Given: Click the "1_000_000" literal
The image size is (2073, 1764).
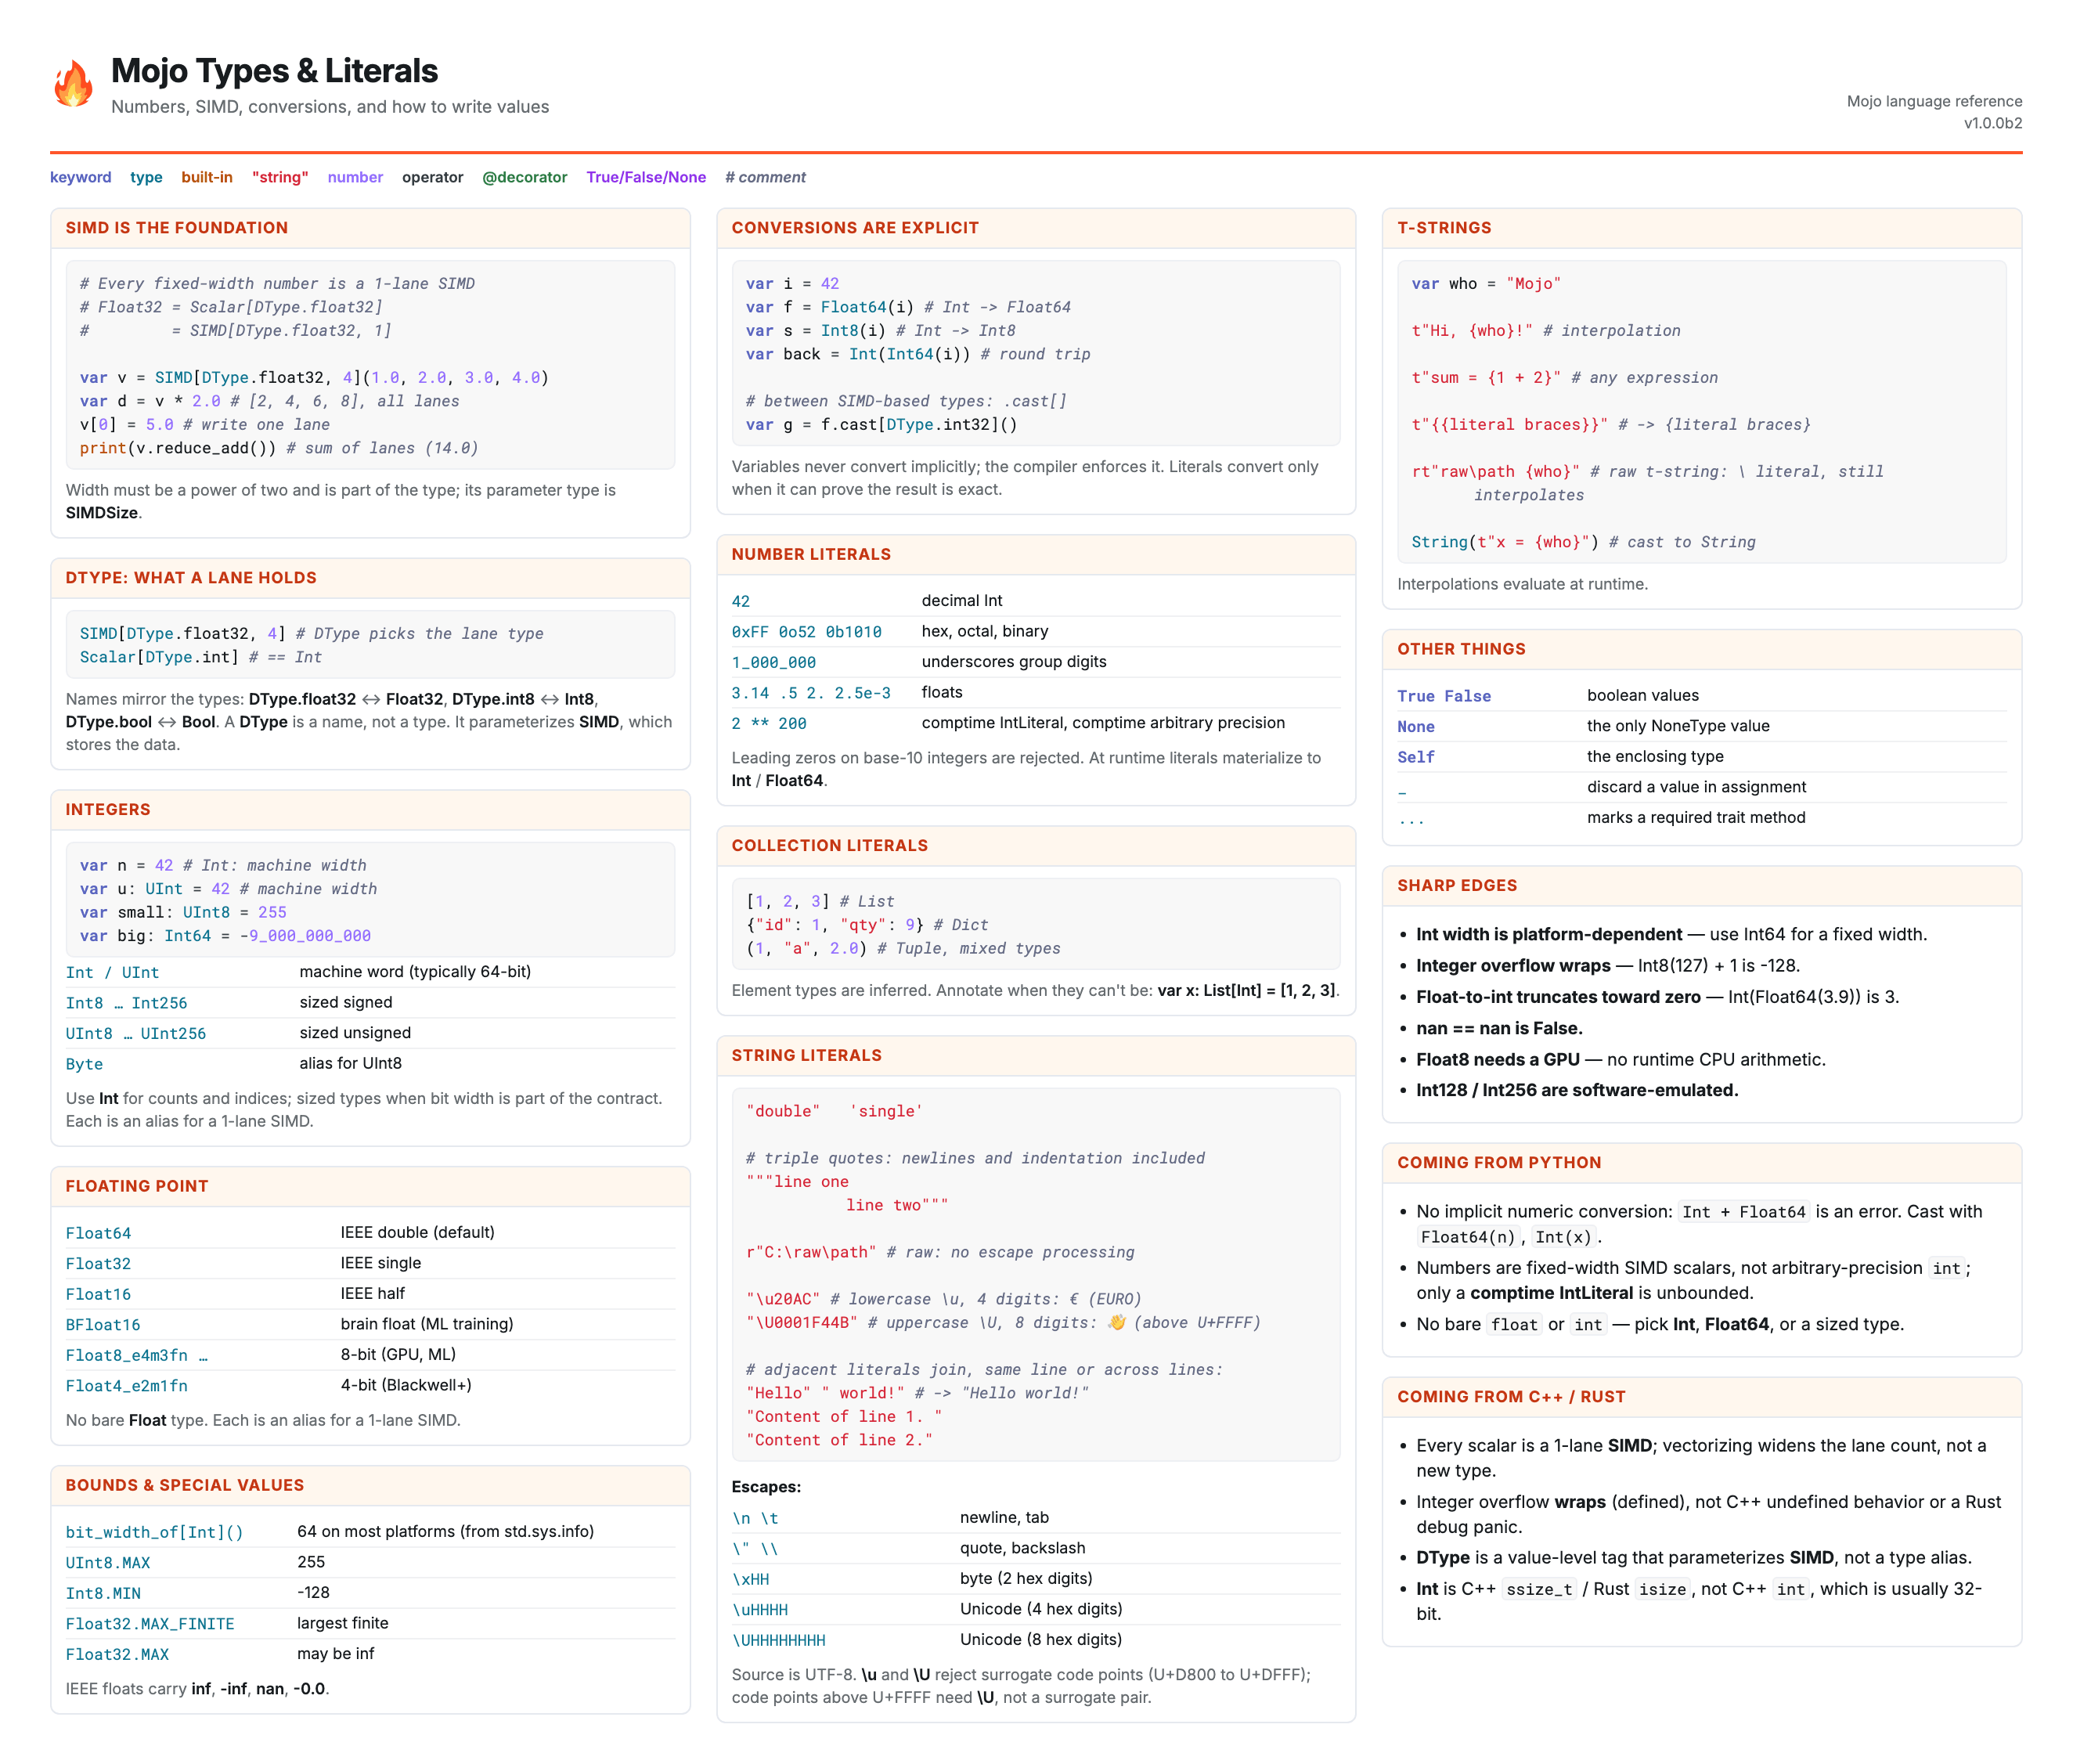Looking at the screenshot, I should (773, 662).
